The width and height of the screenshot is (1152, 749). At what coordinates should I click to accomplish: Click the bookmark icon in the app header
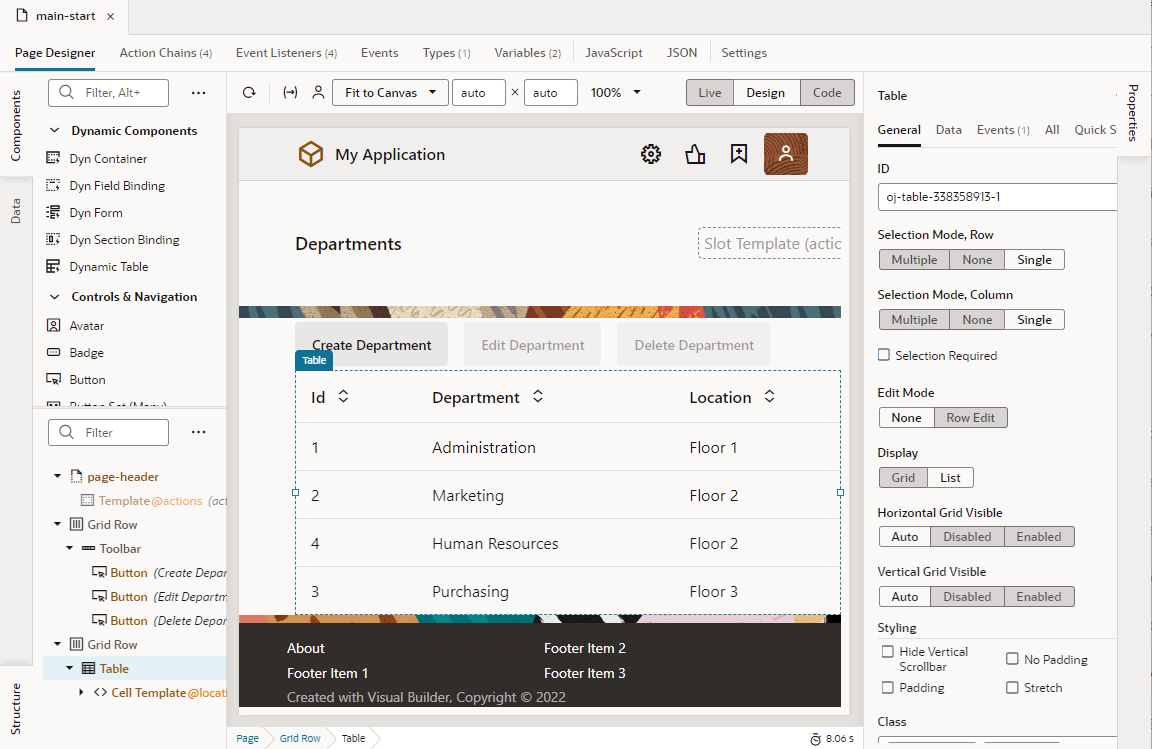click(x=739, y=154)
